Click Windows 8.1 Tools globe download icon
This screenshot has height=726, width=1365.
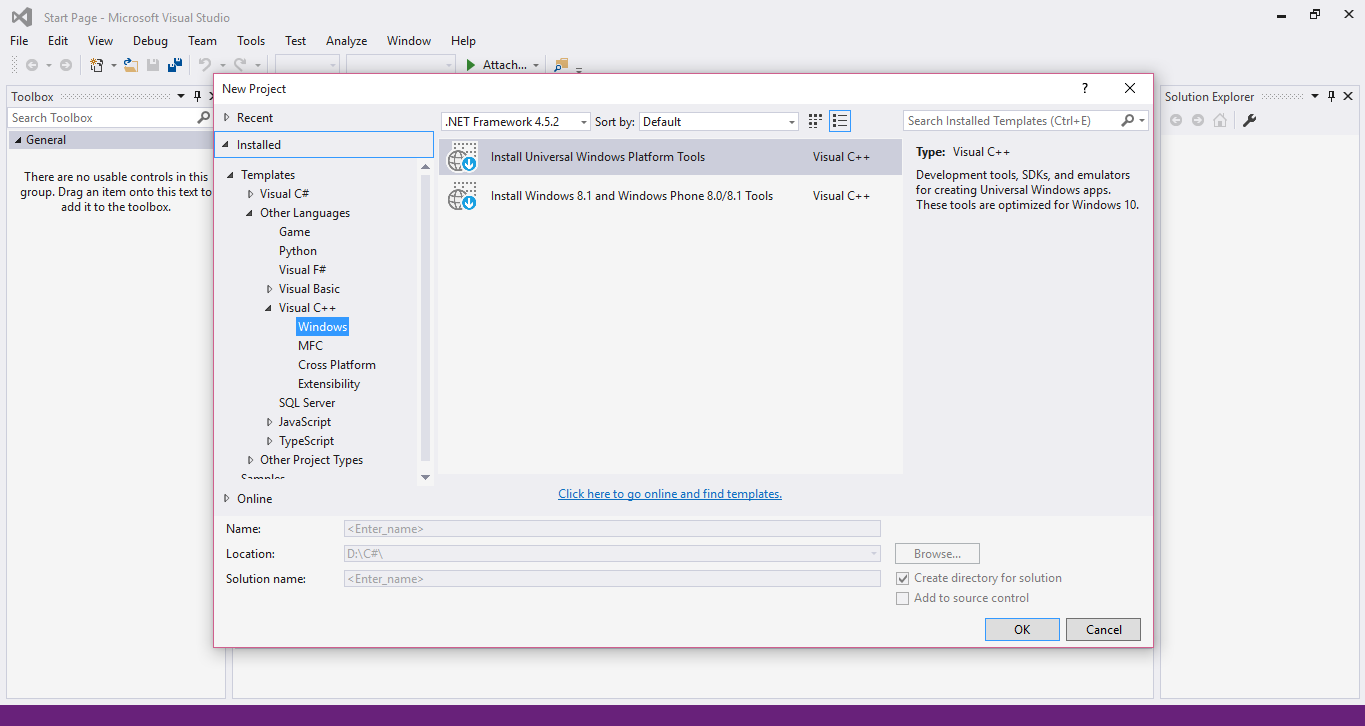(462, 196)
